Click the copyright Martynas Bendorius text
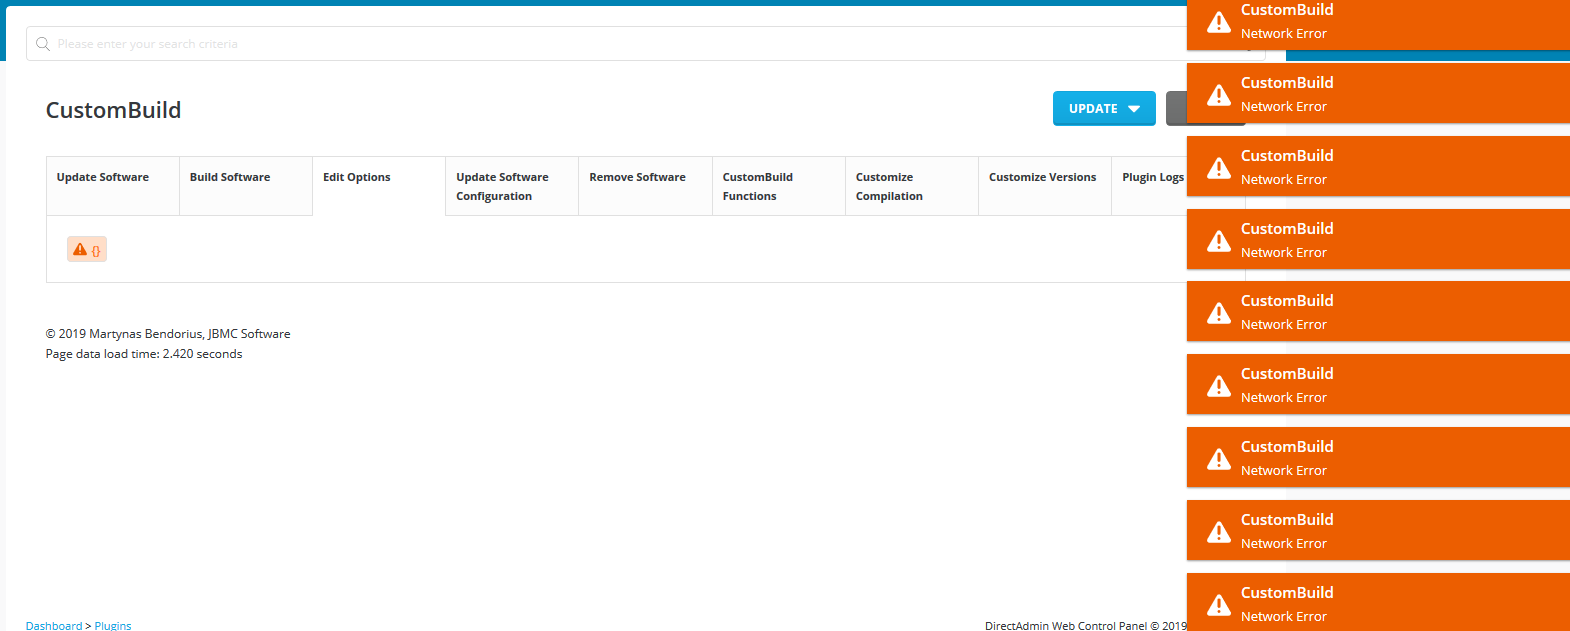The width and height of the screenshot is (1570, 631). tap(168, 334)
